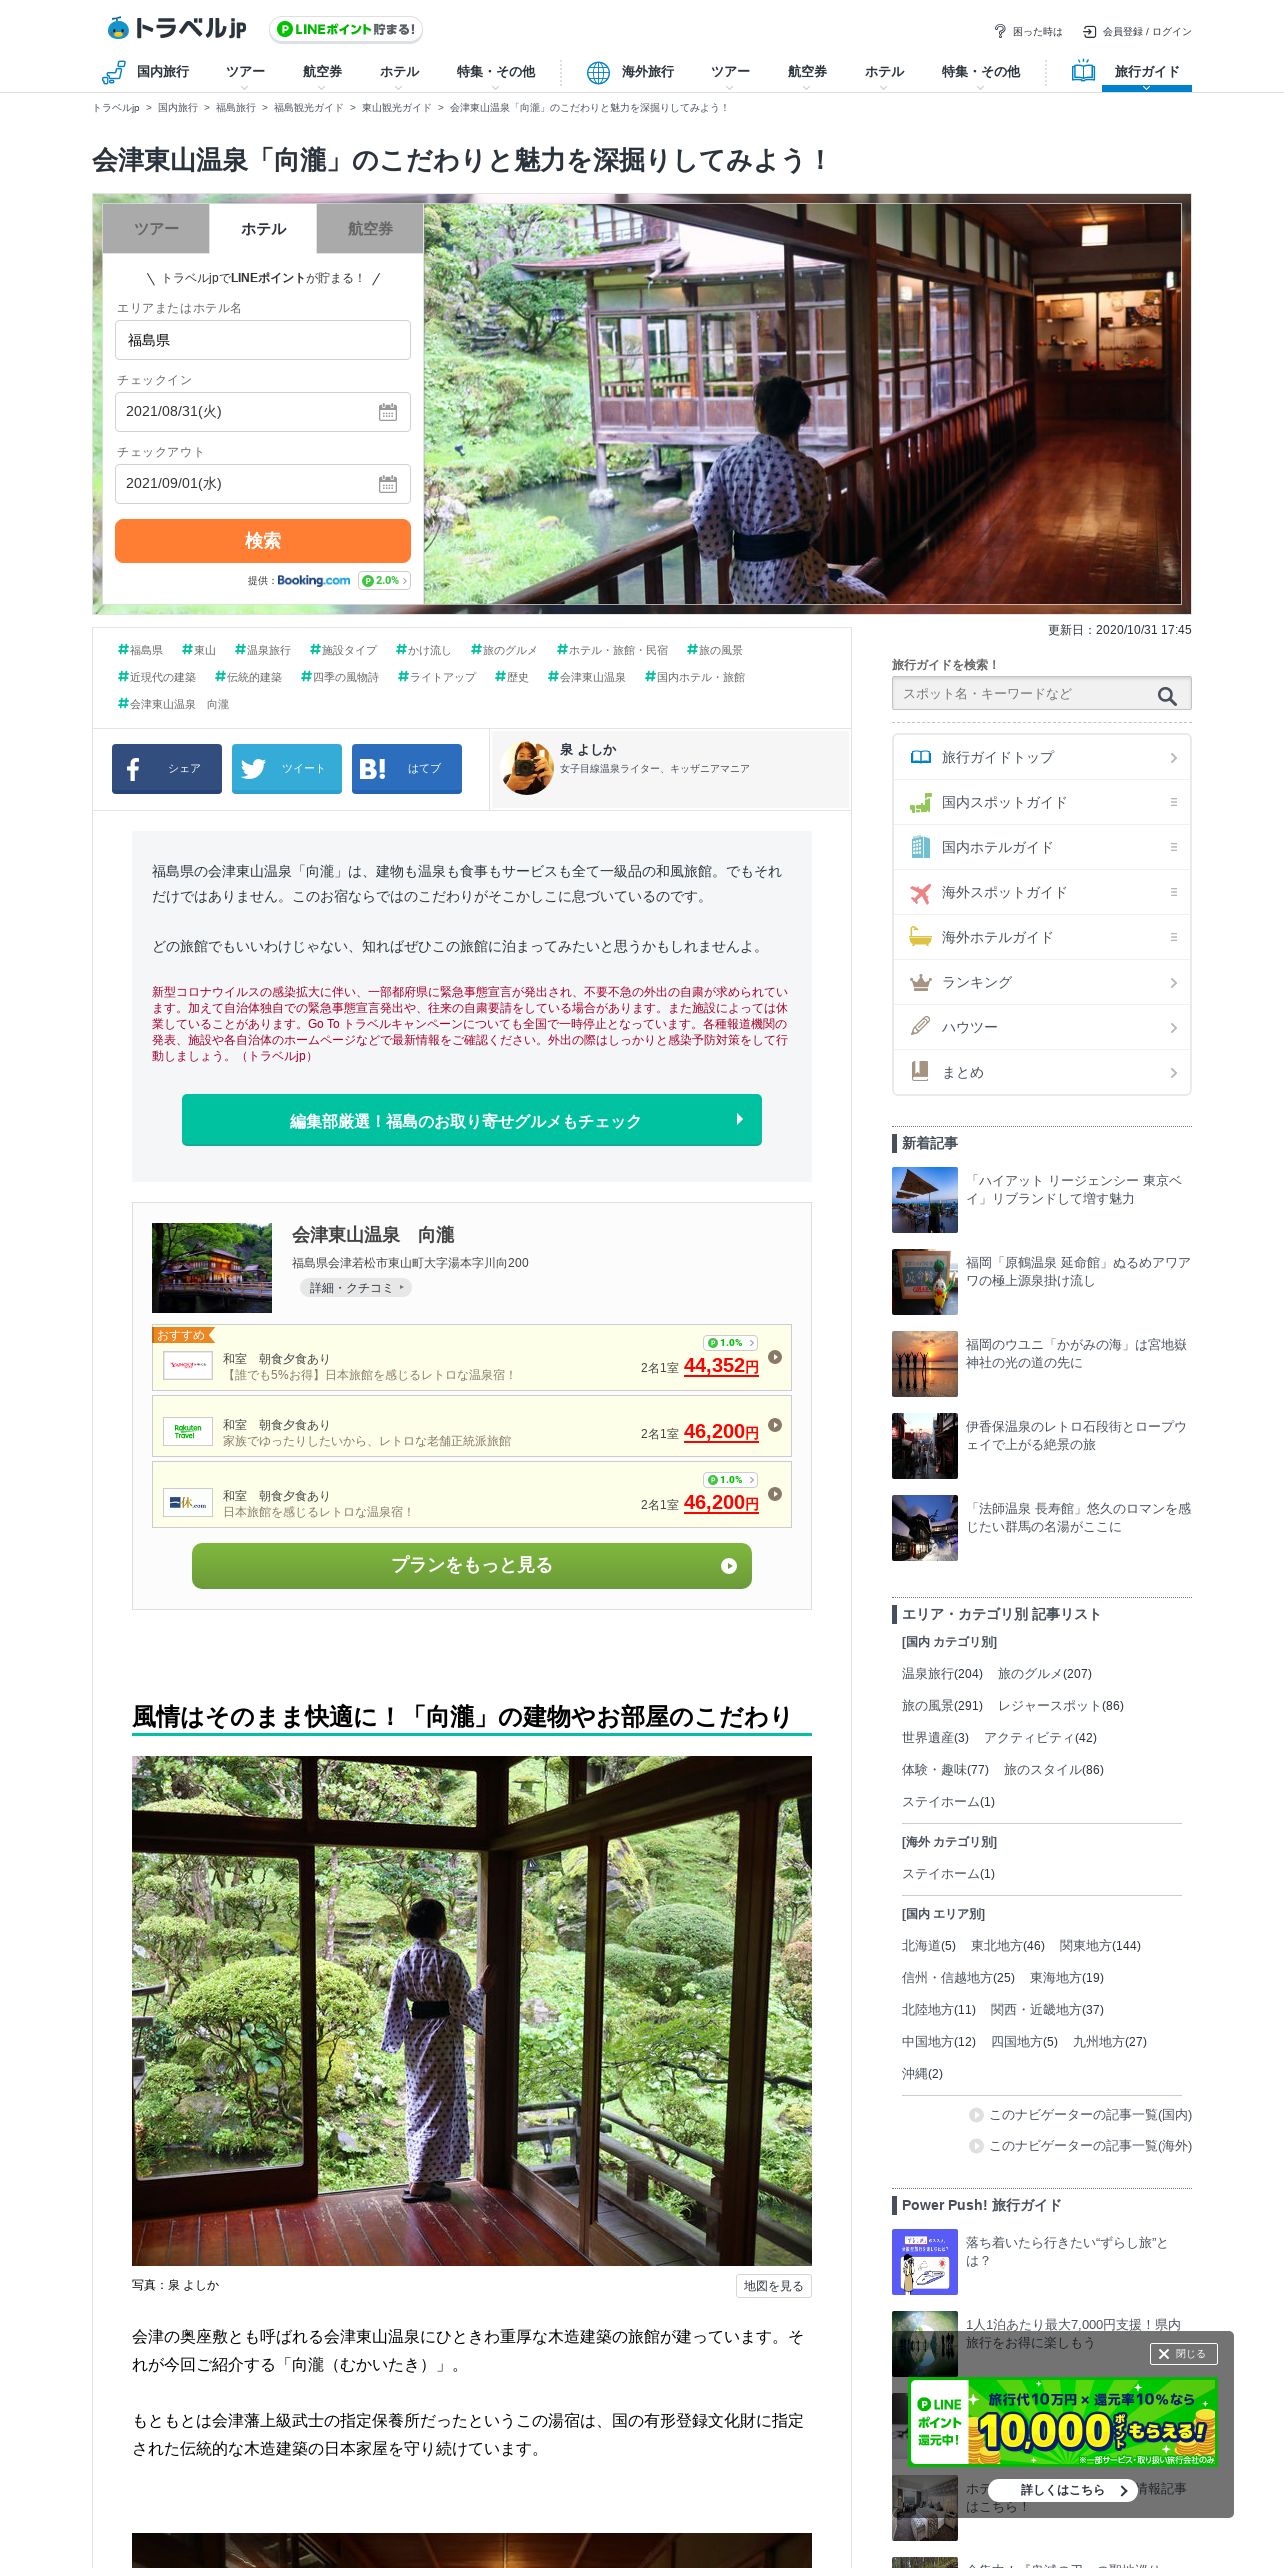Open ハイアット リージェンシー 東京ベイ article thumbnail
This screenshot has width=1284, height=2568.
[x=925, y=1200]
